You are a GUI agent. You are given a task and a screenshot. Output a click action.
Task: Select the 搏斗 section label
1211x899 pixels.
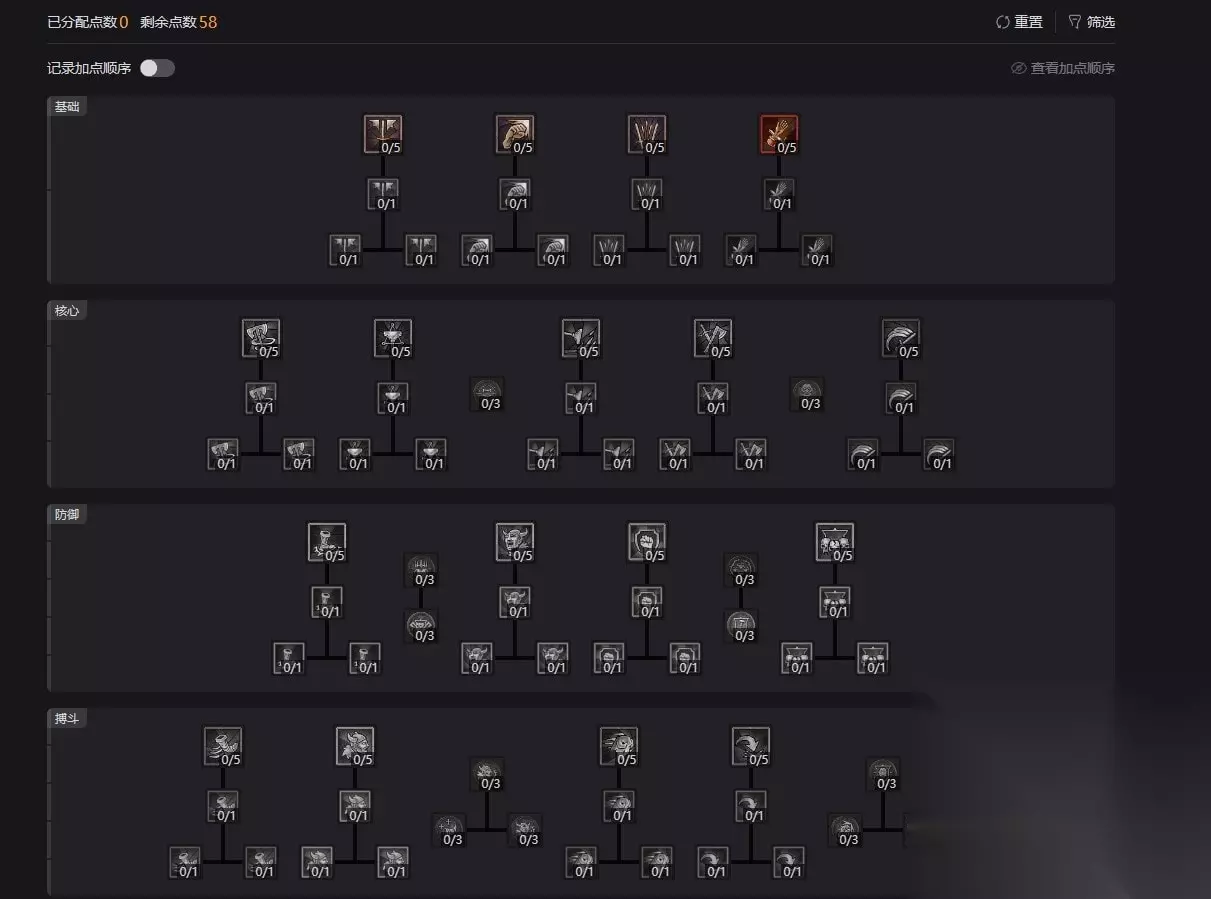(x=67, y=718)
